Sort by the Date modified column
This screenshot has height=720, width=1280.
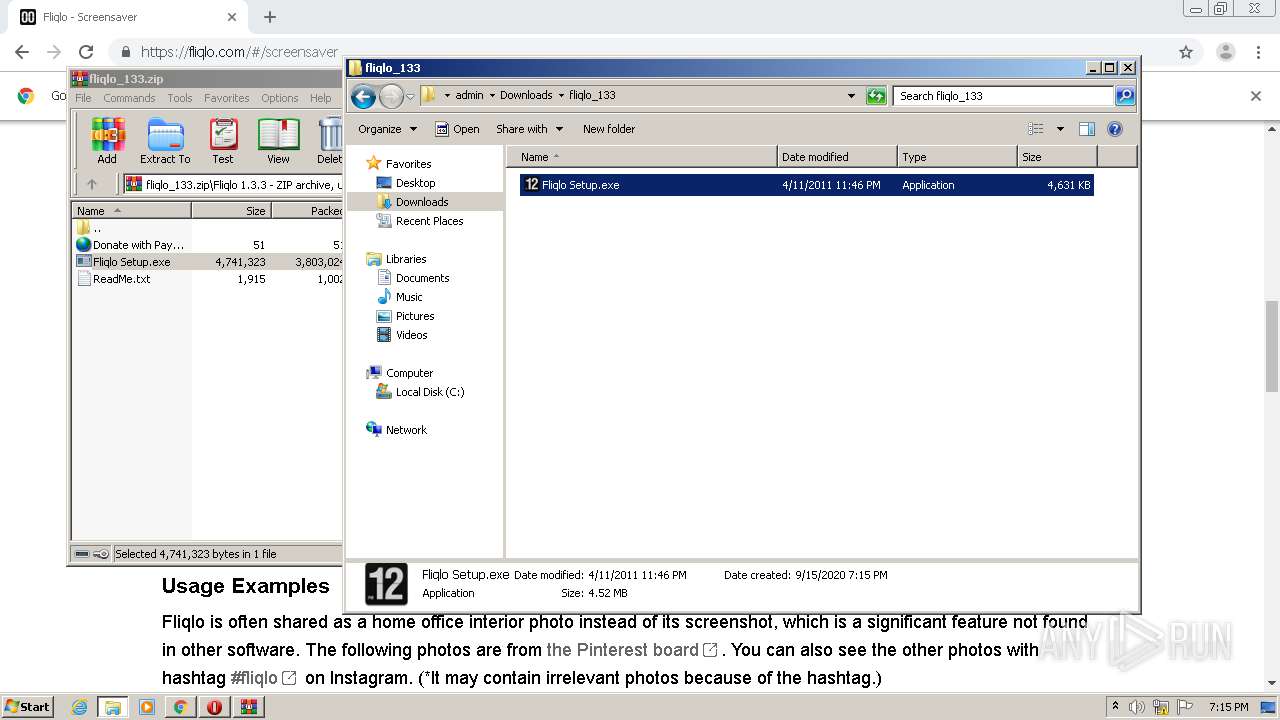(837, 157)
